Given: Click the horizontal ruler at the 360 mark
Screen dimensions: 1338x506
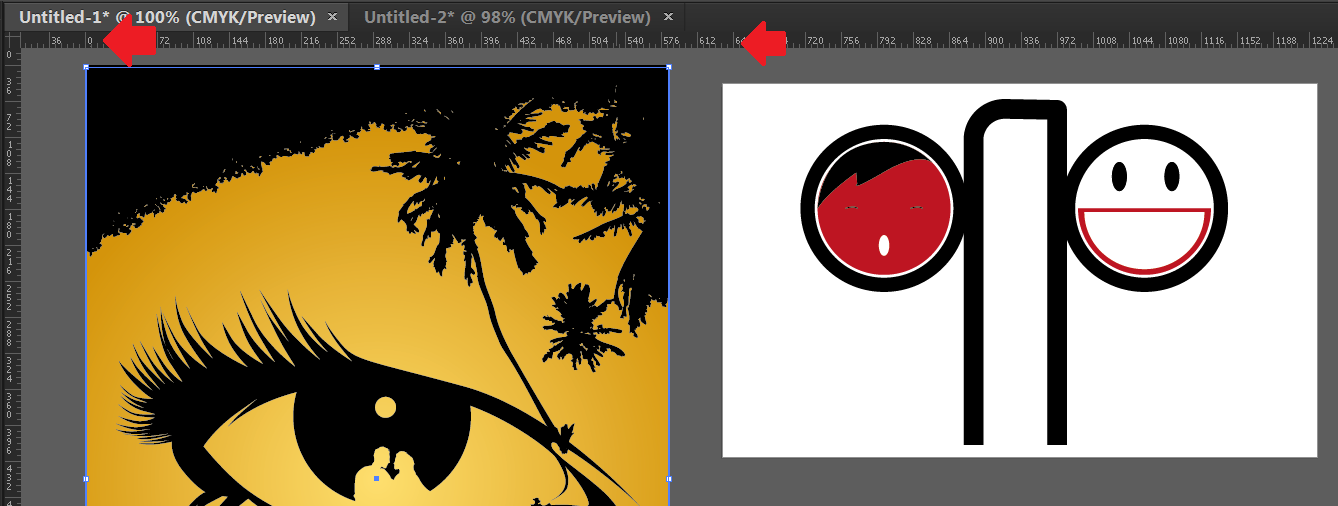Looking at the screenshot, I should pos(455,40).
